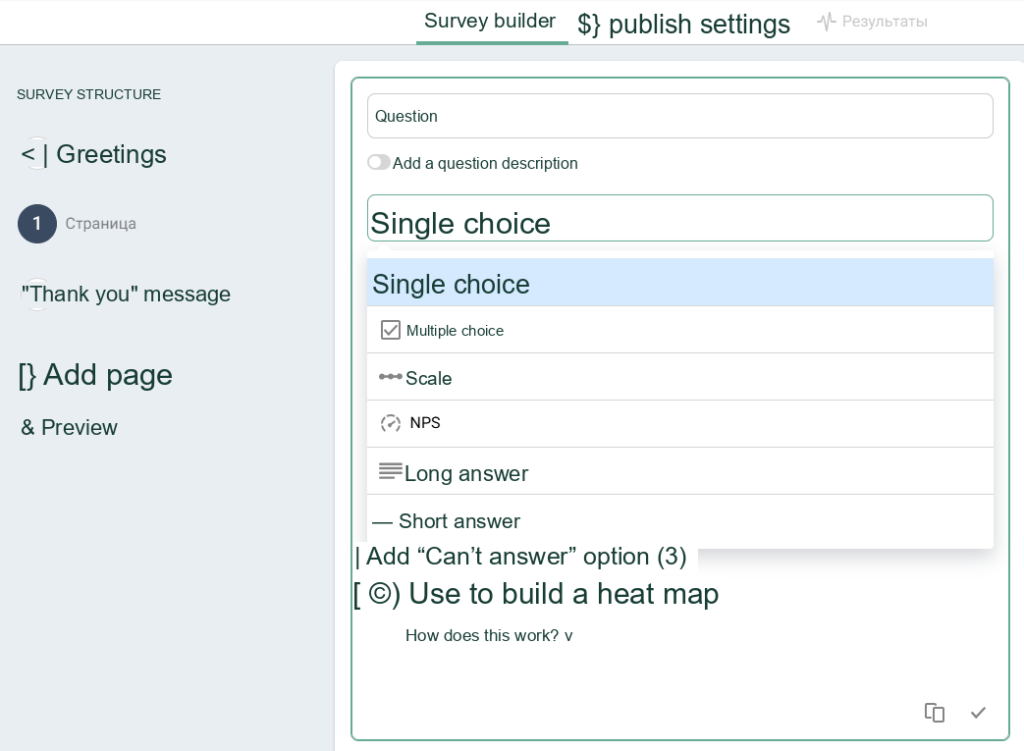Click the Scale dots icon

(x=391, y=377)
